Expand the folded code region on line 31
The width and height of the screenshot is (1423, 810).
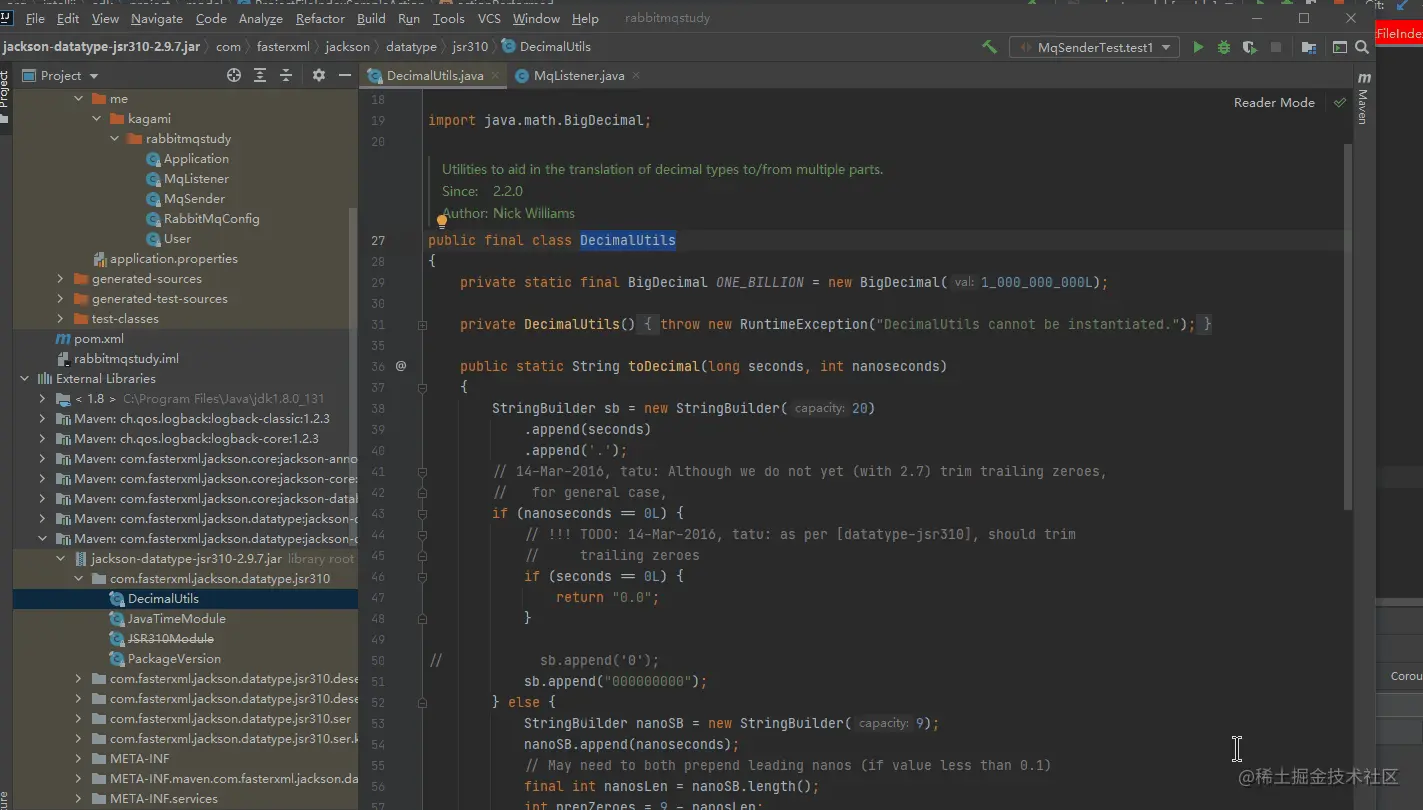click(x=422, y=324)
